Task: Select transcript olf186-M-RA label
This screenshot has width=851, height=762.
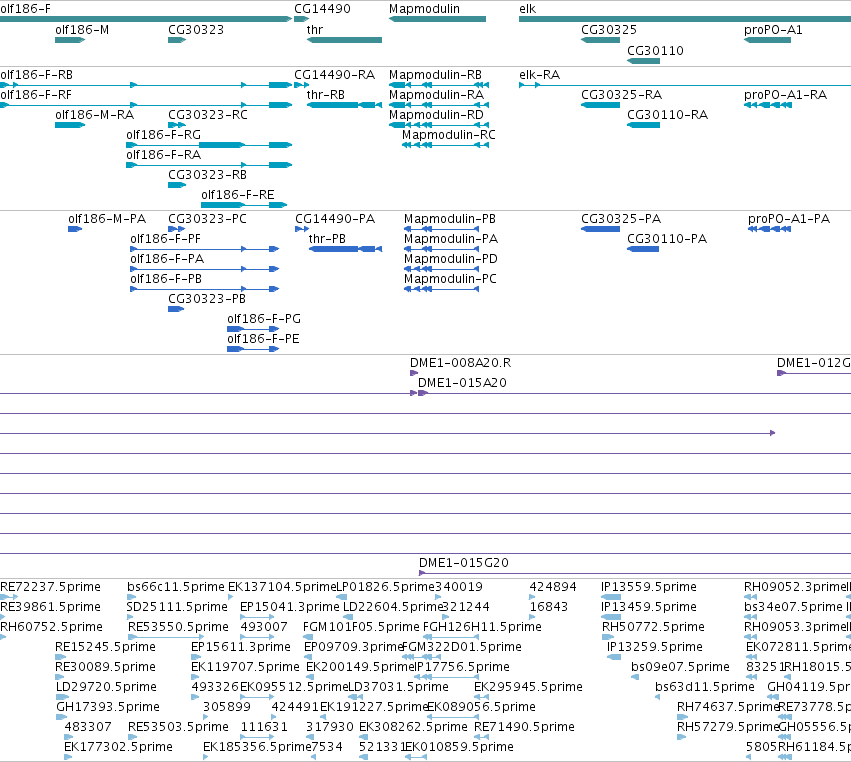Action: point(94,115)
